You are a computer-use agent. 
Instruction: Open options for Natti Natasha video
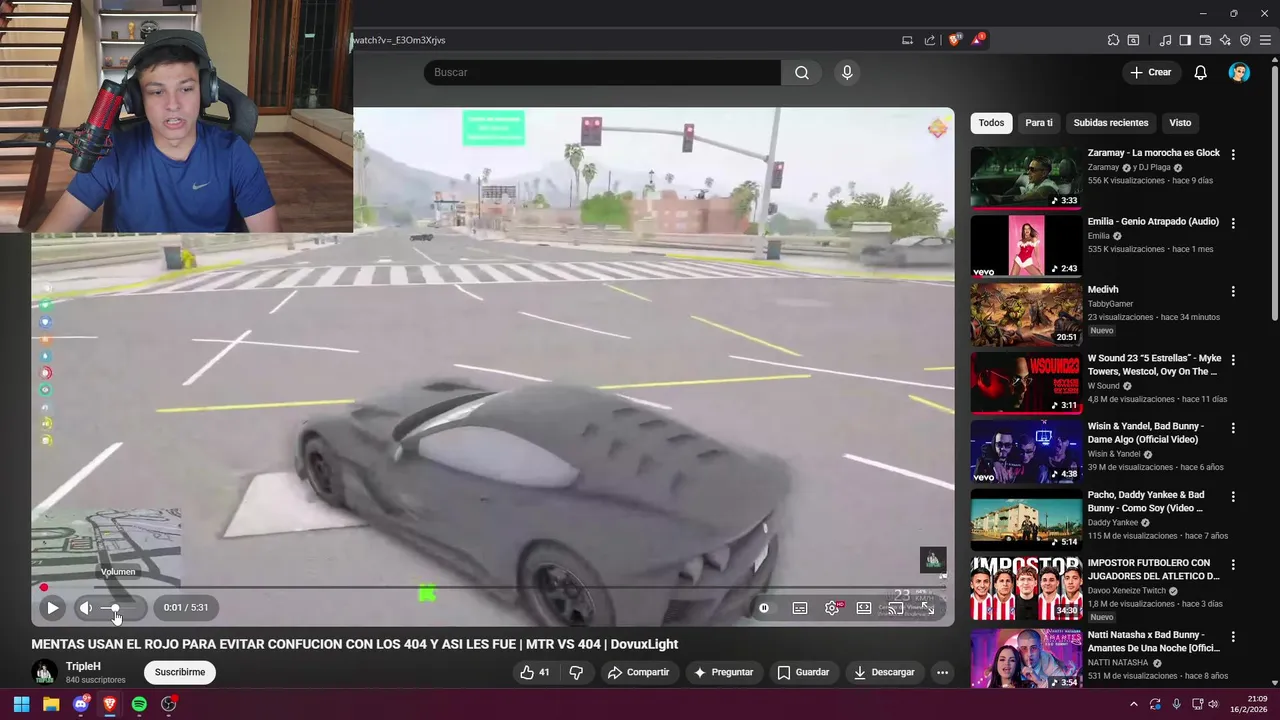1233,637
